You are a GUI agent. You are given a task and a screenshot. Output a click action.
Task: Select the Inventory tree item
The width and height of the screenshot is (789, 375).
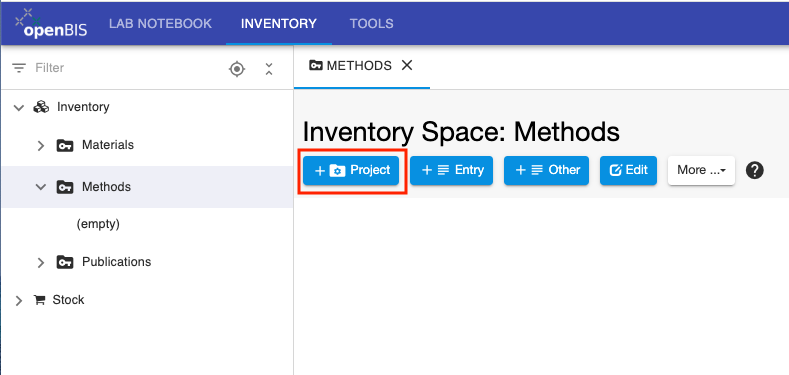coord(83,107)
